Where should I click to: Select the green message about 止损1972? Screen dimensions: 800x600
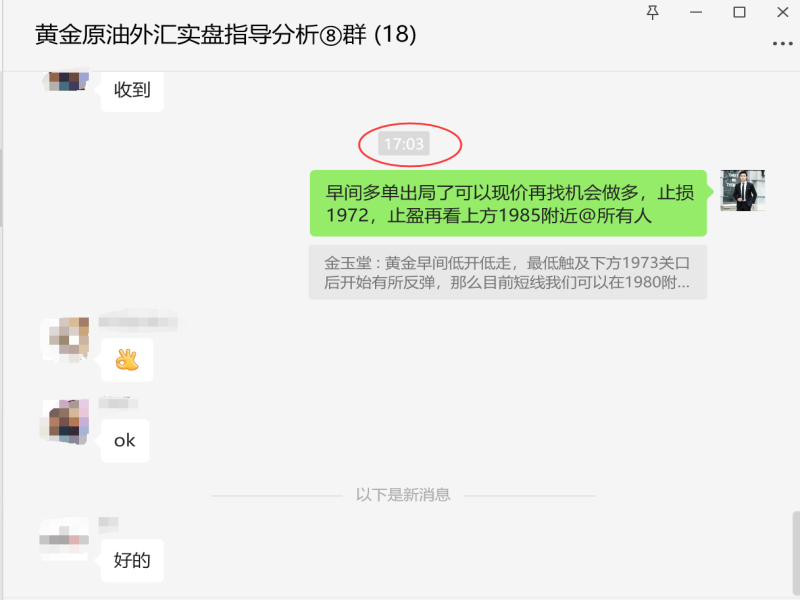pos(508,204)
